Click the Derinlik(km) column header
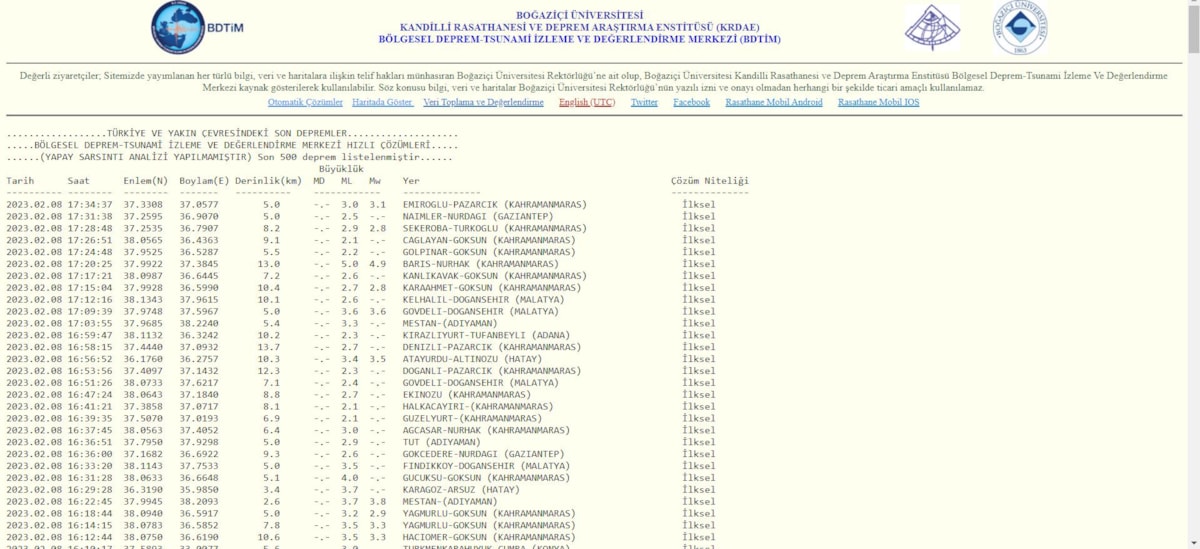The image size is (1200, 549). 268,181
